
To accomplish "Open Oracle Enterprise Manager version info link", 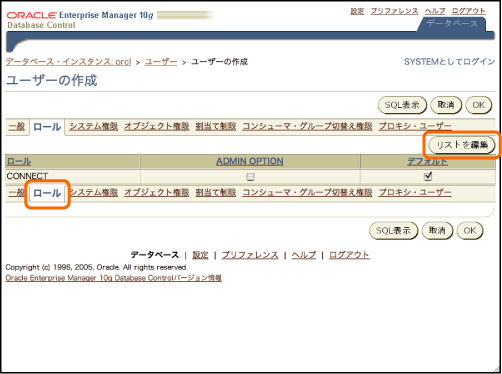I will pyautogui.click(x=113, y=278).
